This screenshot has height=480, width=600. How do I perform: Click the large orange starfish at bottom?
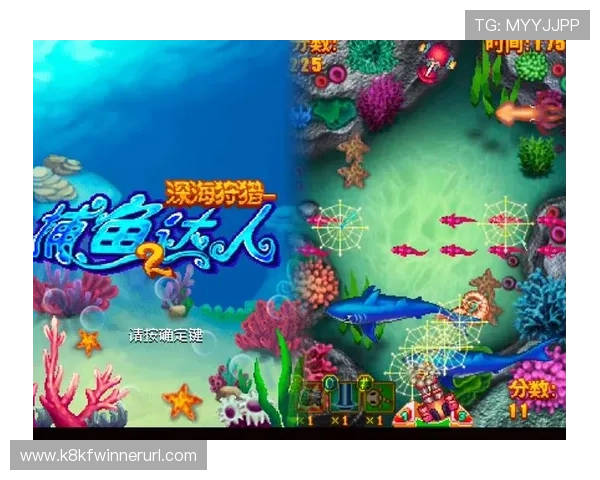point(182,402)
